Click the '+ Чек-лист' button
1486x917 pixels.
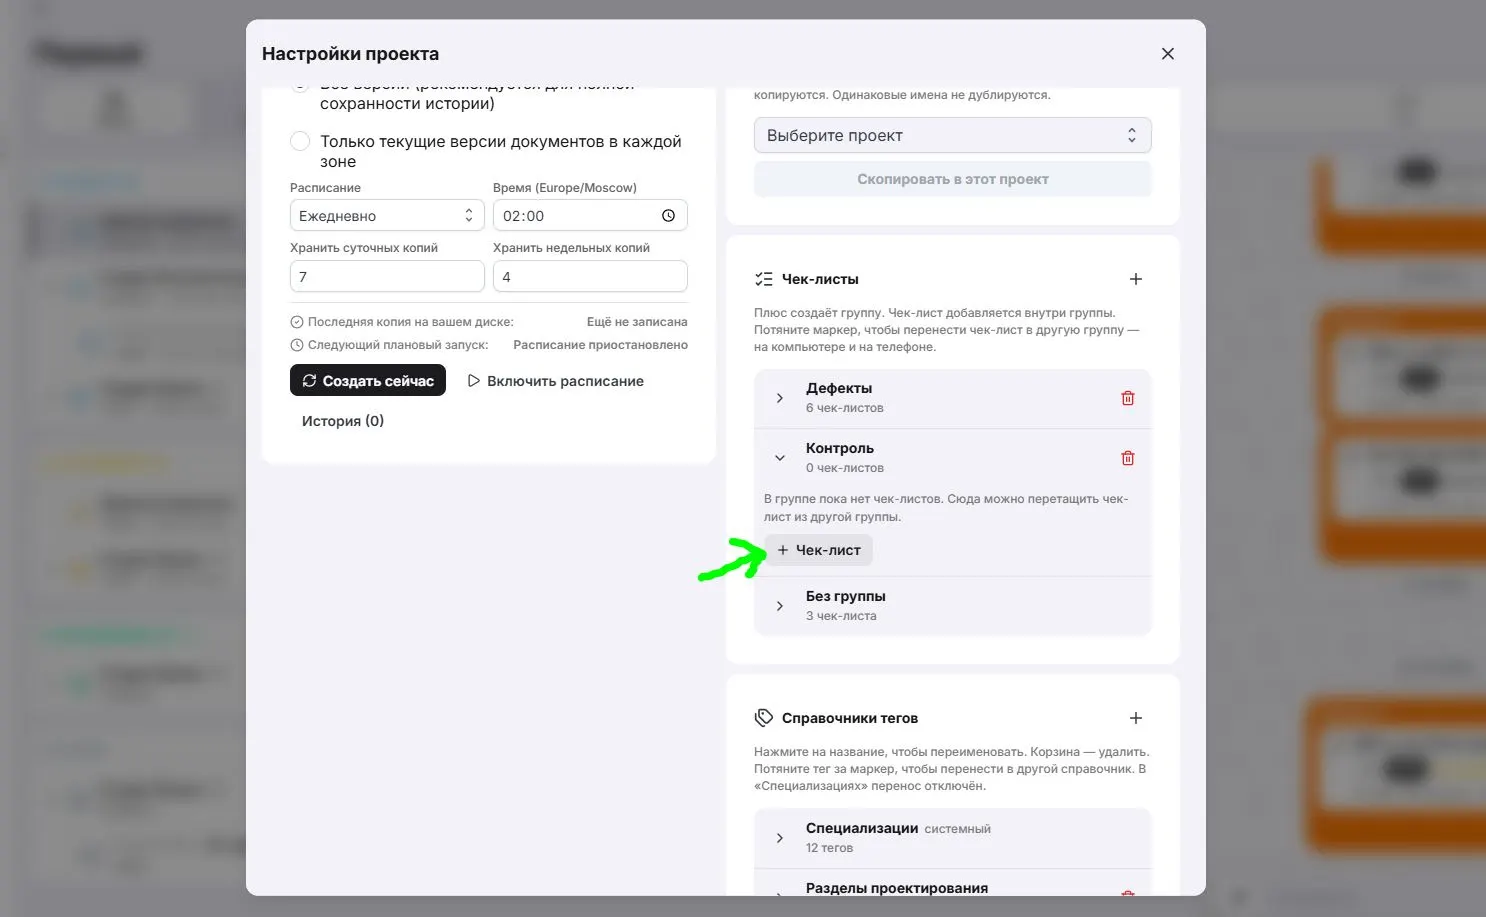coord(818,550)
